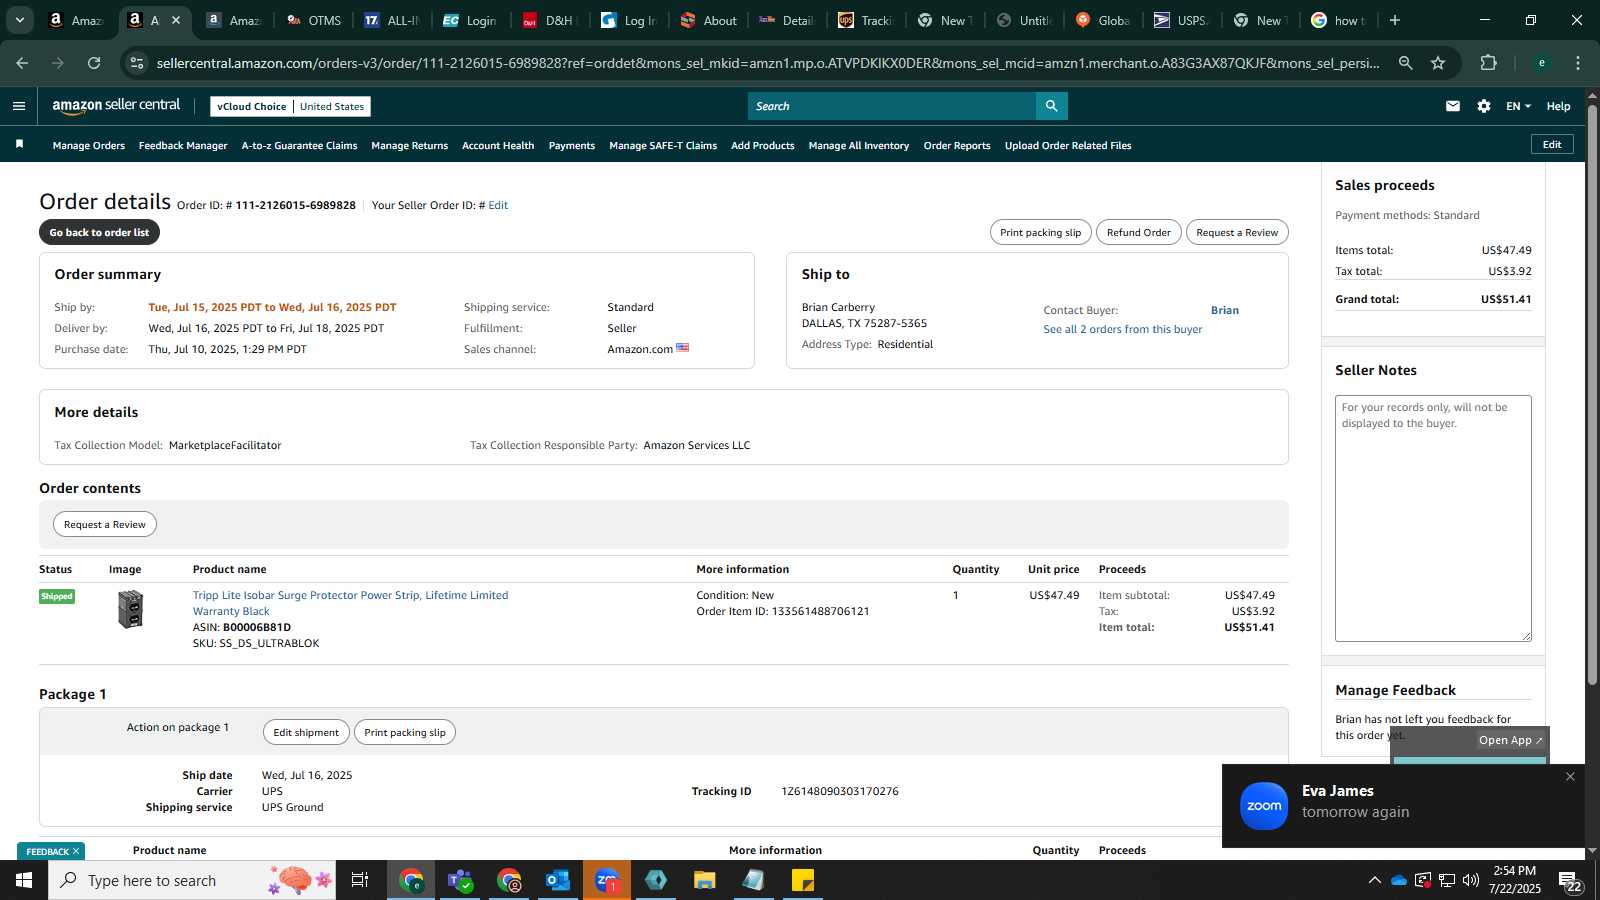Open Chrome three-dot menu
The image size is (1600, 900).
tap(1578, 63)
